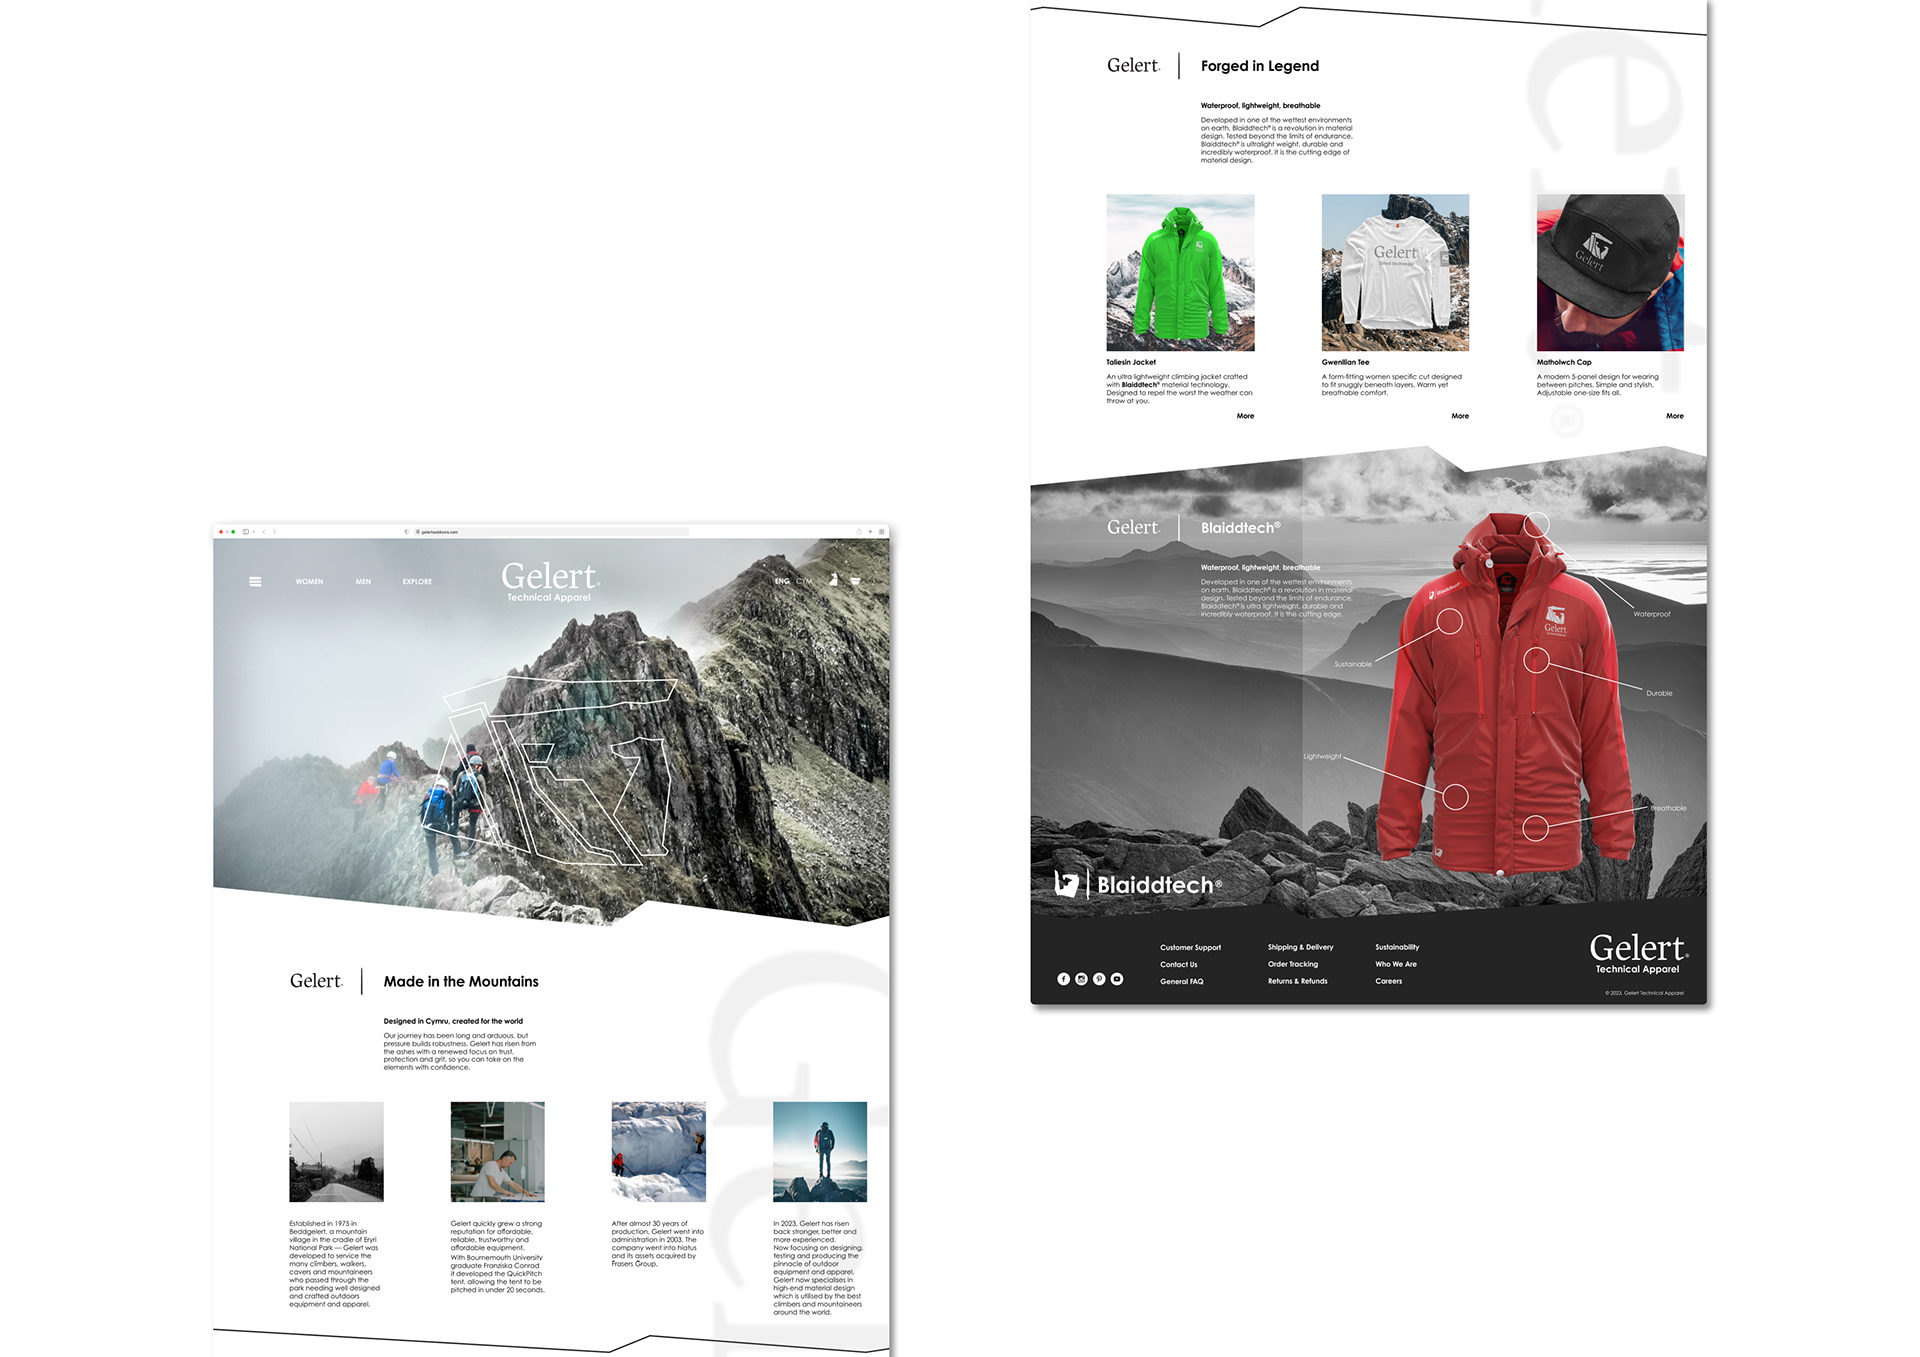This screenshot has height=1357, width=1920.
Task: Click the Durable hotspot circle on jacket chest
Action: click(x=1537, y=660)
